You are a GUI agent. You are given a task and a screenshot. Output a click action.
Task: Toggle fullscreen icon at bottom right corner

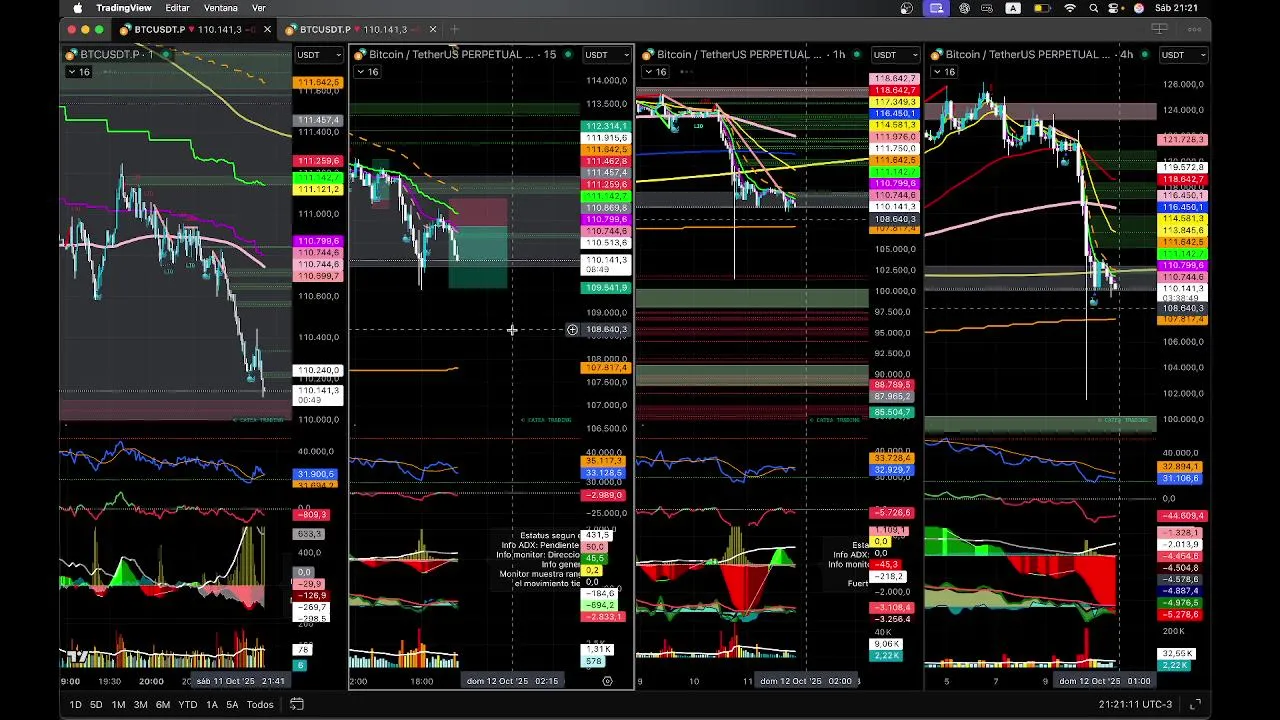[x=1195, y=704]
